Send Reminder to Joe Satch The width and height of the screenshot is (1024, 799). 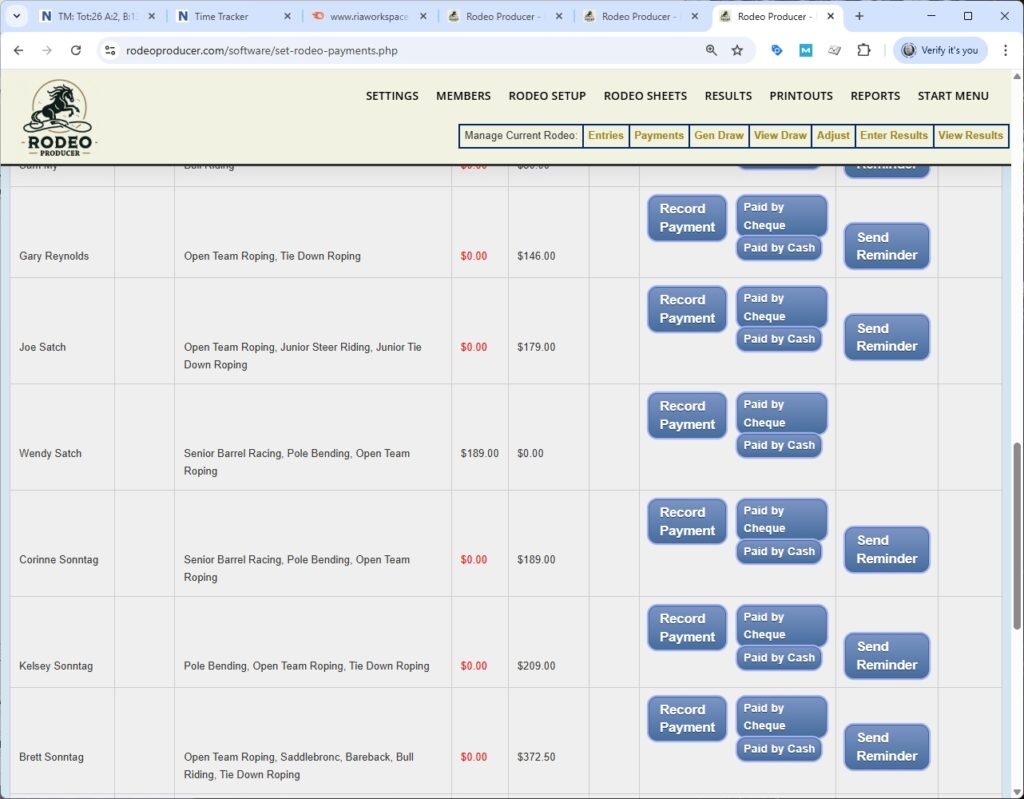point(886,337)
